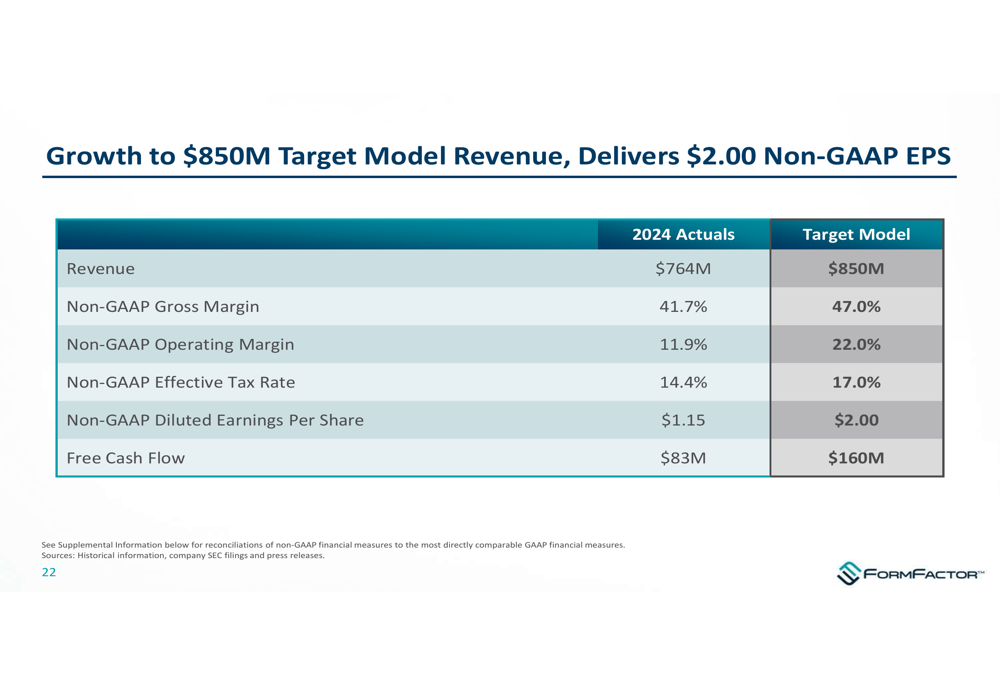1000x685 pixels.
Task: Click the 17.0% target tax rate cell
Action: (x=856, y=382)
